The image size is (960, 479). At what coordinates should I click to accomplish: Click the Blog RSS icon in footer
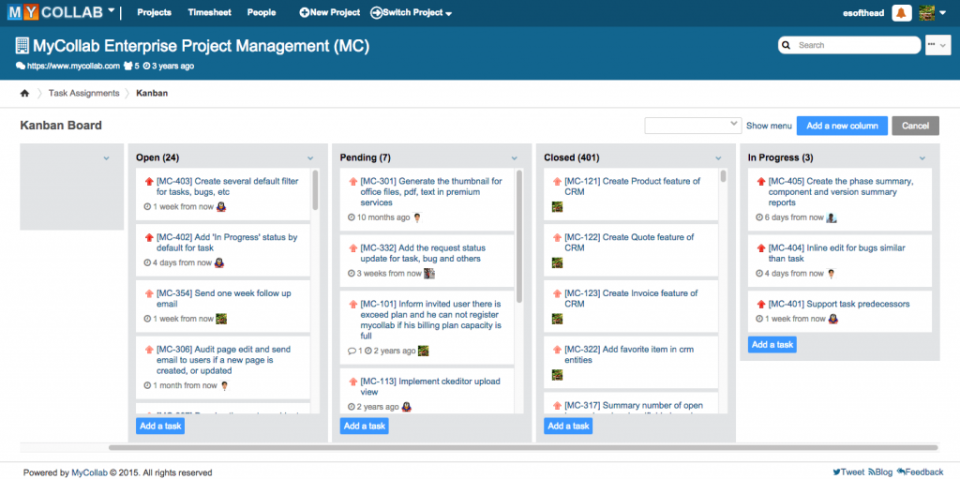(872, 472)
